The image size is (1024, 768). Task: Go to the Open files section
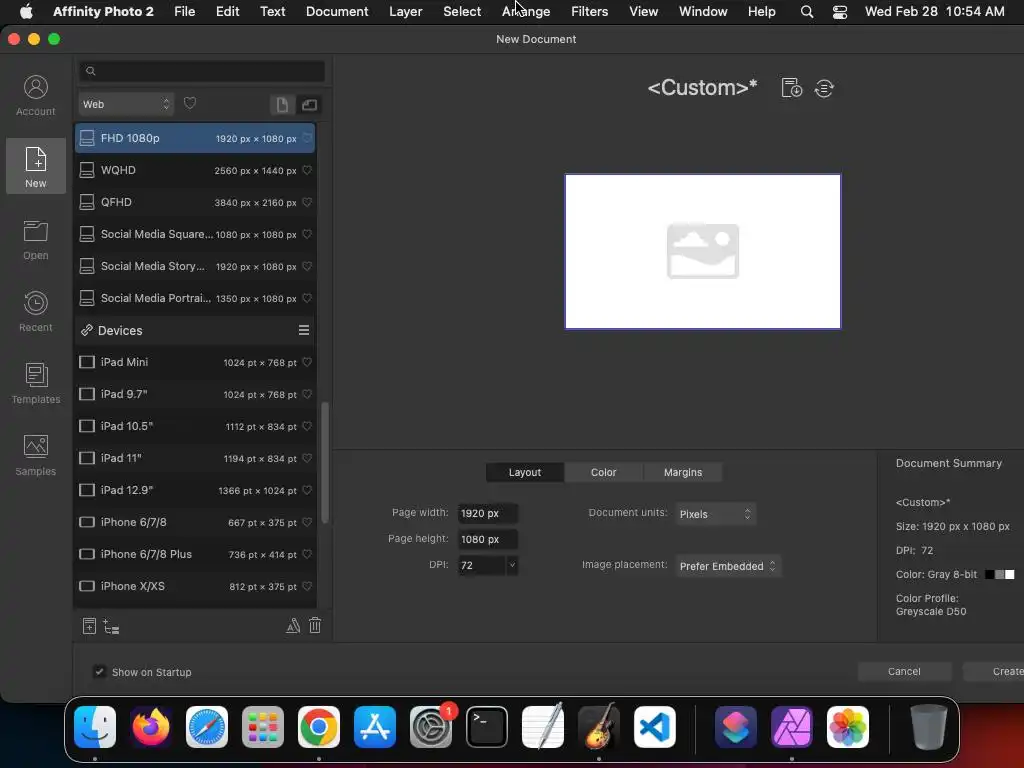click(x=35, y=240)
